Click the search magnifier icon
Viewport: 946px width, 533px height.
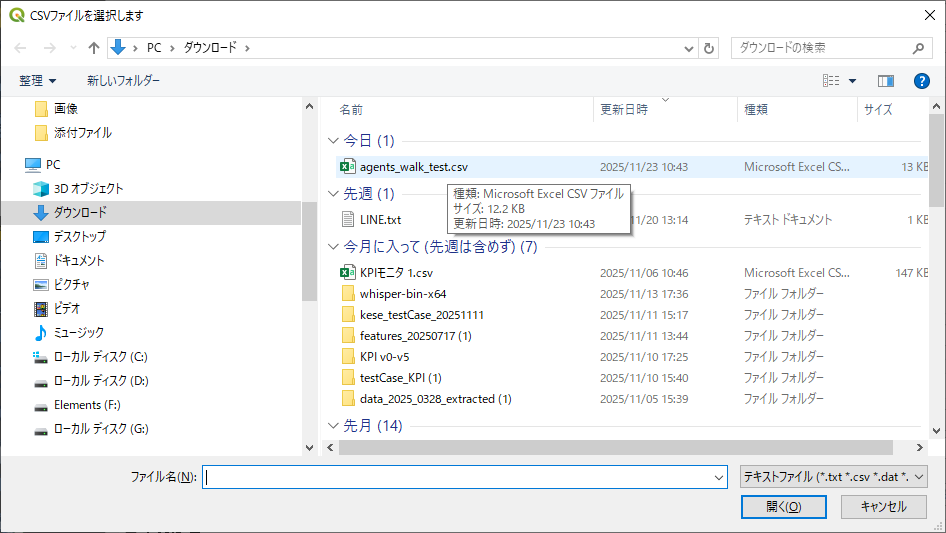click(919, 48)
